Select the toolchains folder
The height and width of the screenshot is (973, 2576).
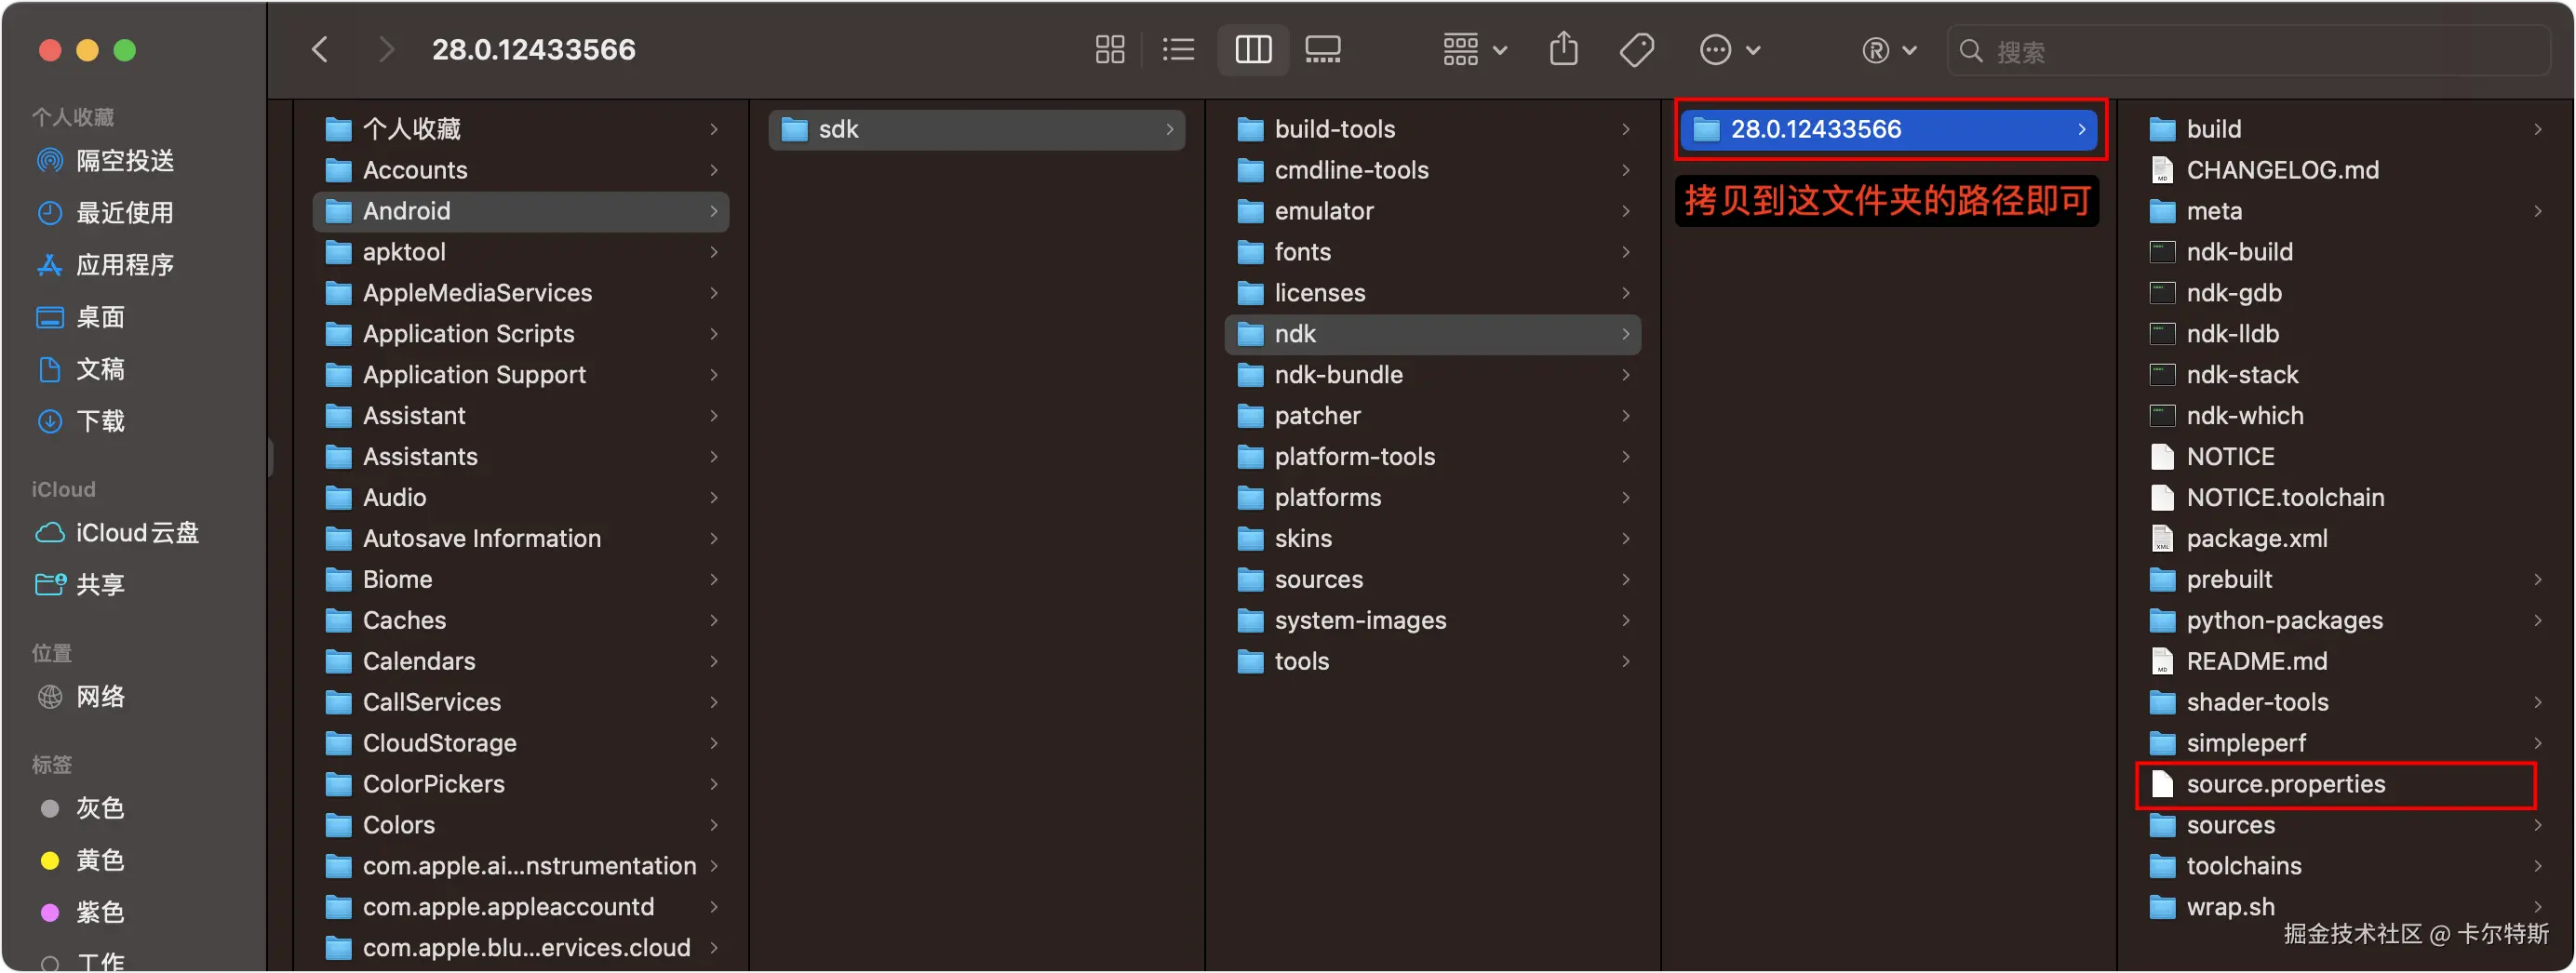2345,867
